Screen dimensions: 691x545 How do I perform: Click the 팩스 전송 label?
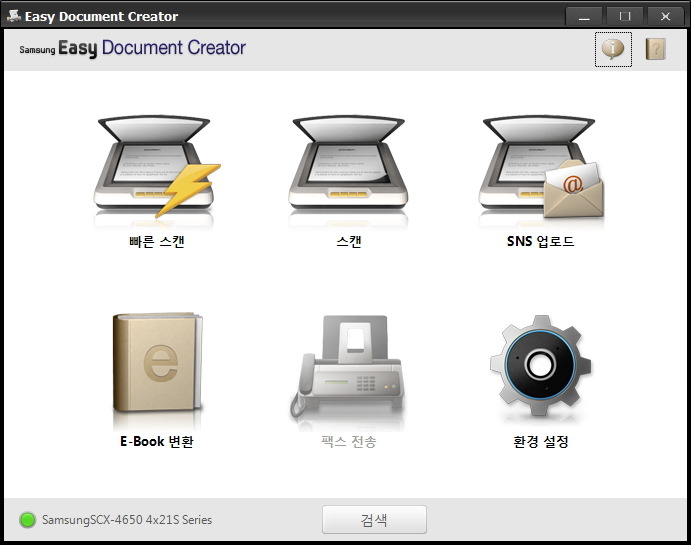click(x=349, y=441)
